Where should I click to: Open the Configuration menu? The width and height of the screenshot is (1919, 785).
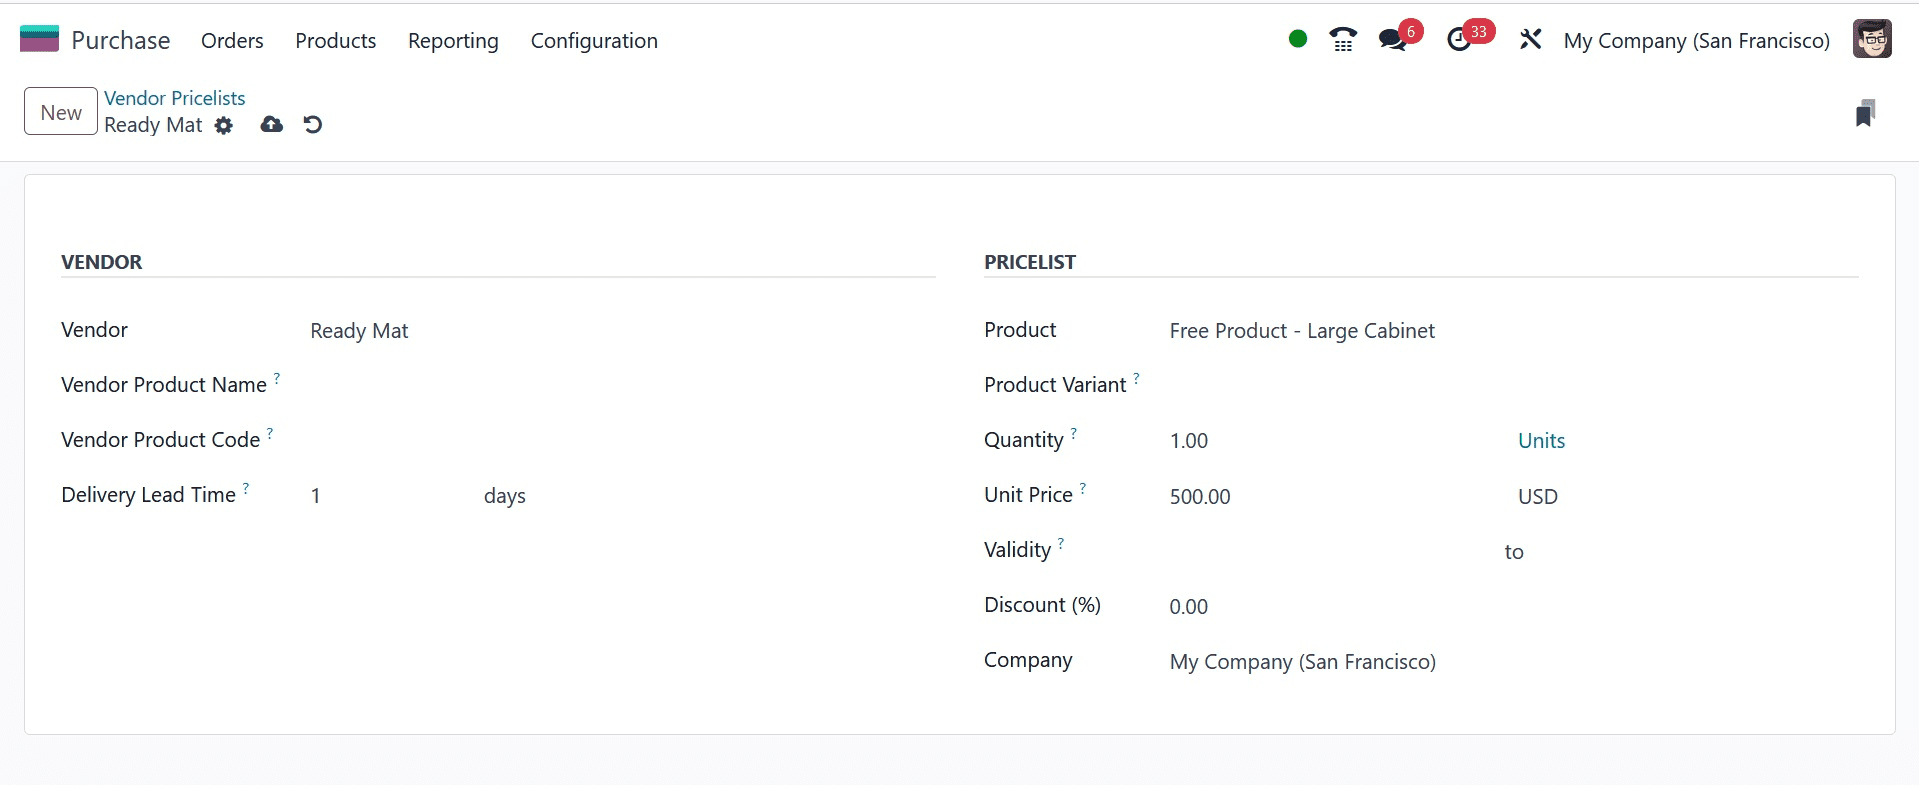point(594,41)
